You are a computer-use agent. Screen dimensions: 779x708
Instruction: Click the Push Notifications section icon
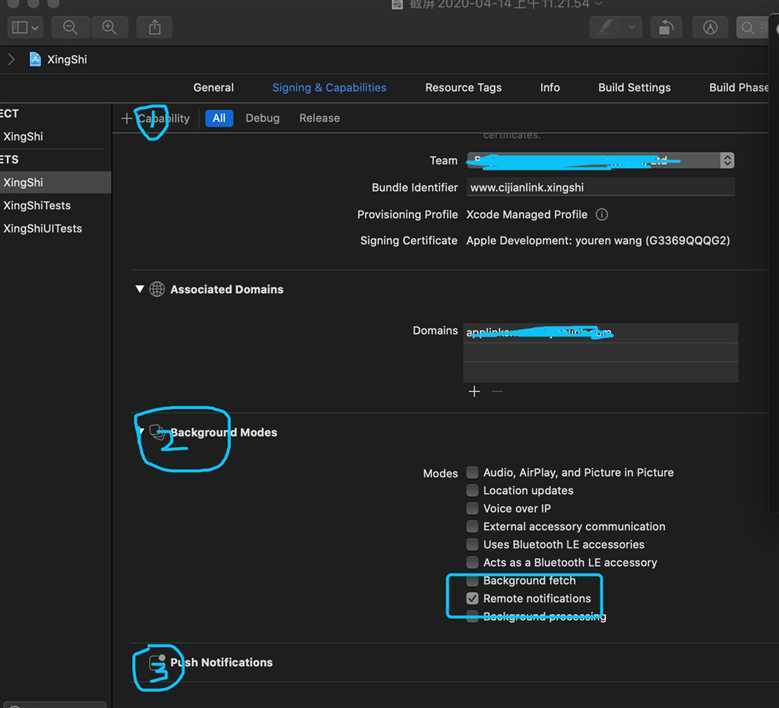coord(157,662)
